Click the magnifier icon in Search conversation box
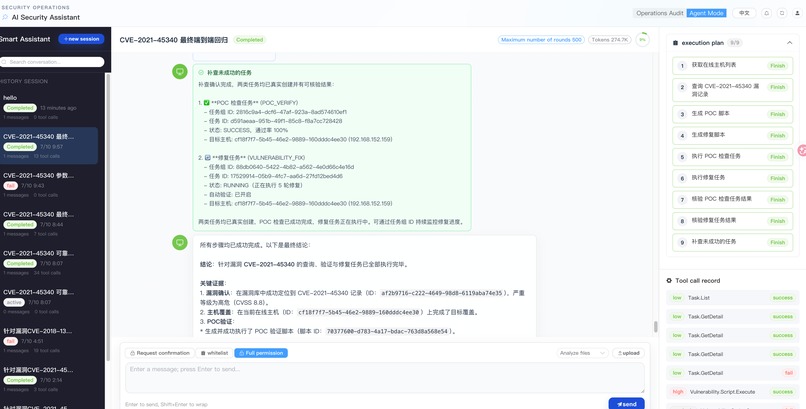The height and width of the screenshot is (409, 806). point(5,62)
